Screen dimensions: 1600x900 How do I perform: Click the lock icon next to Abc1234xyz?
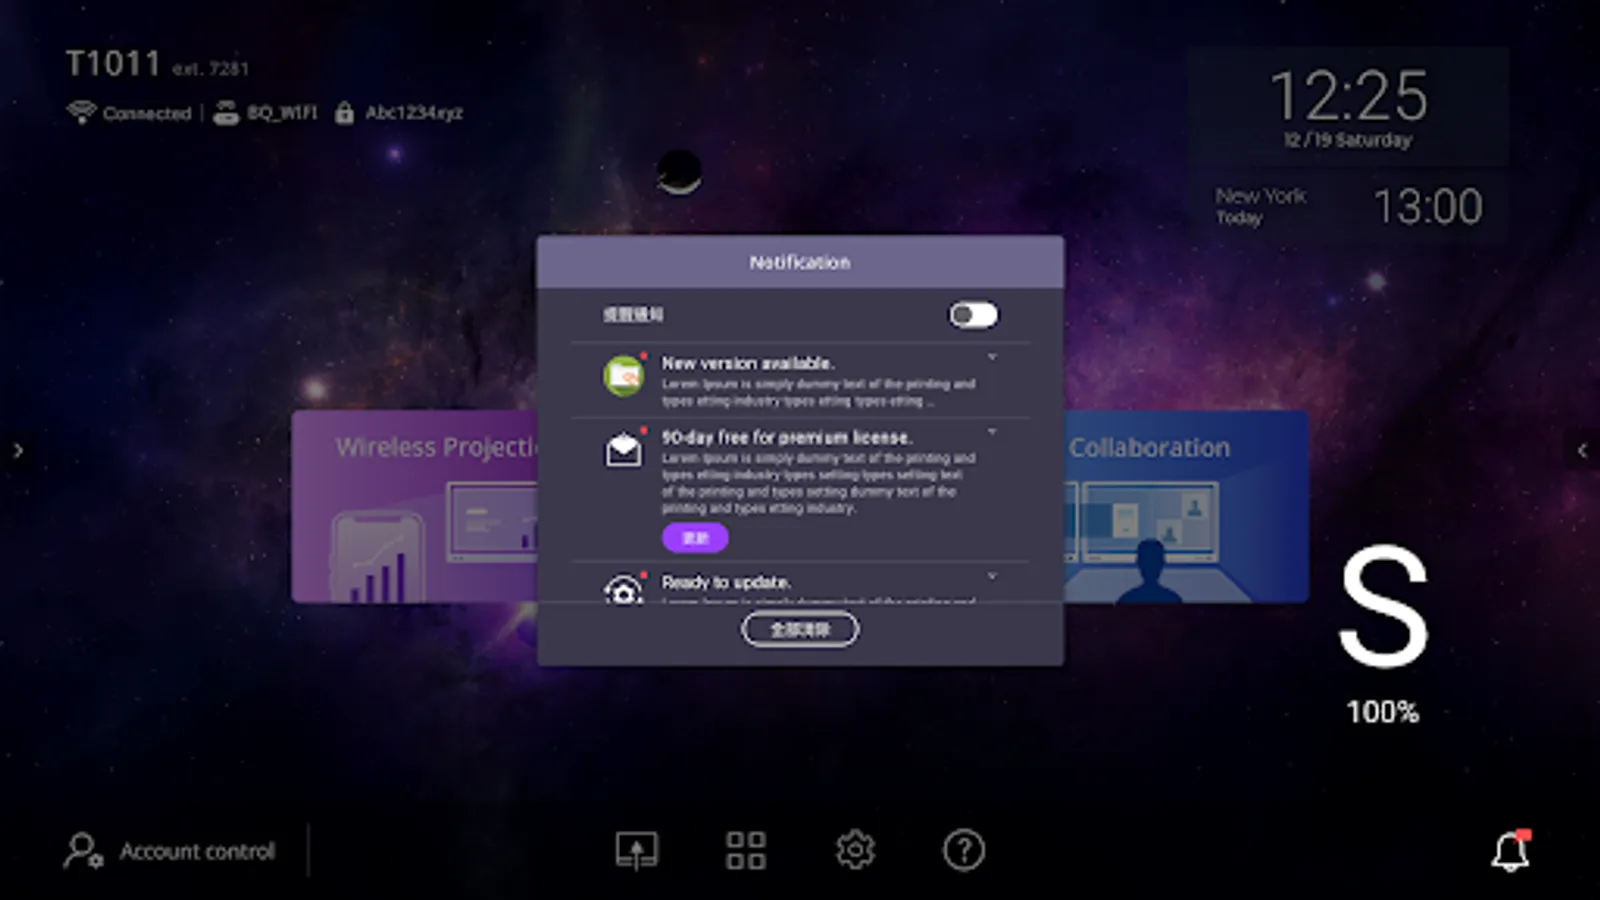[344, 112]
